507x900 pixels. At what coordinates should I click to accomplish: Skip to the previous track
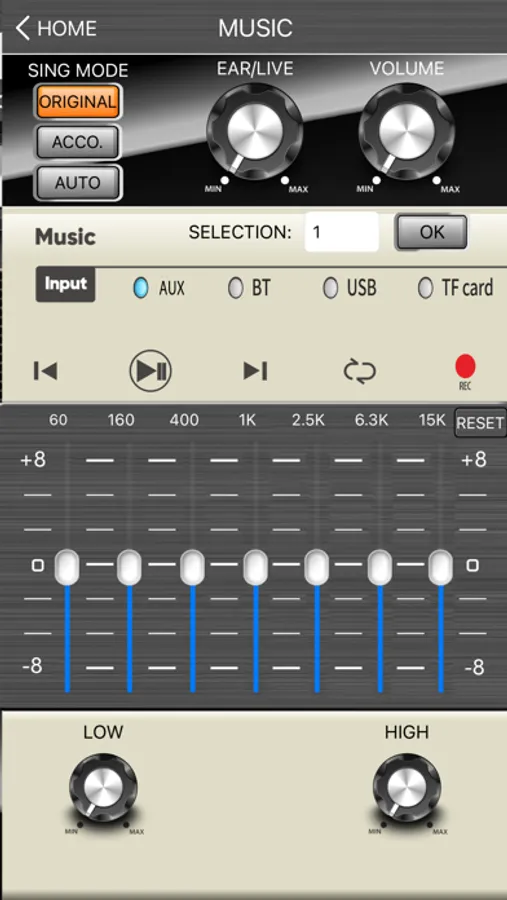point(45,371)
